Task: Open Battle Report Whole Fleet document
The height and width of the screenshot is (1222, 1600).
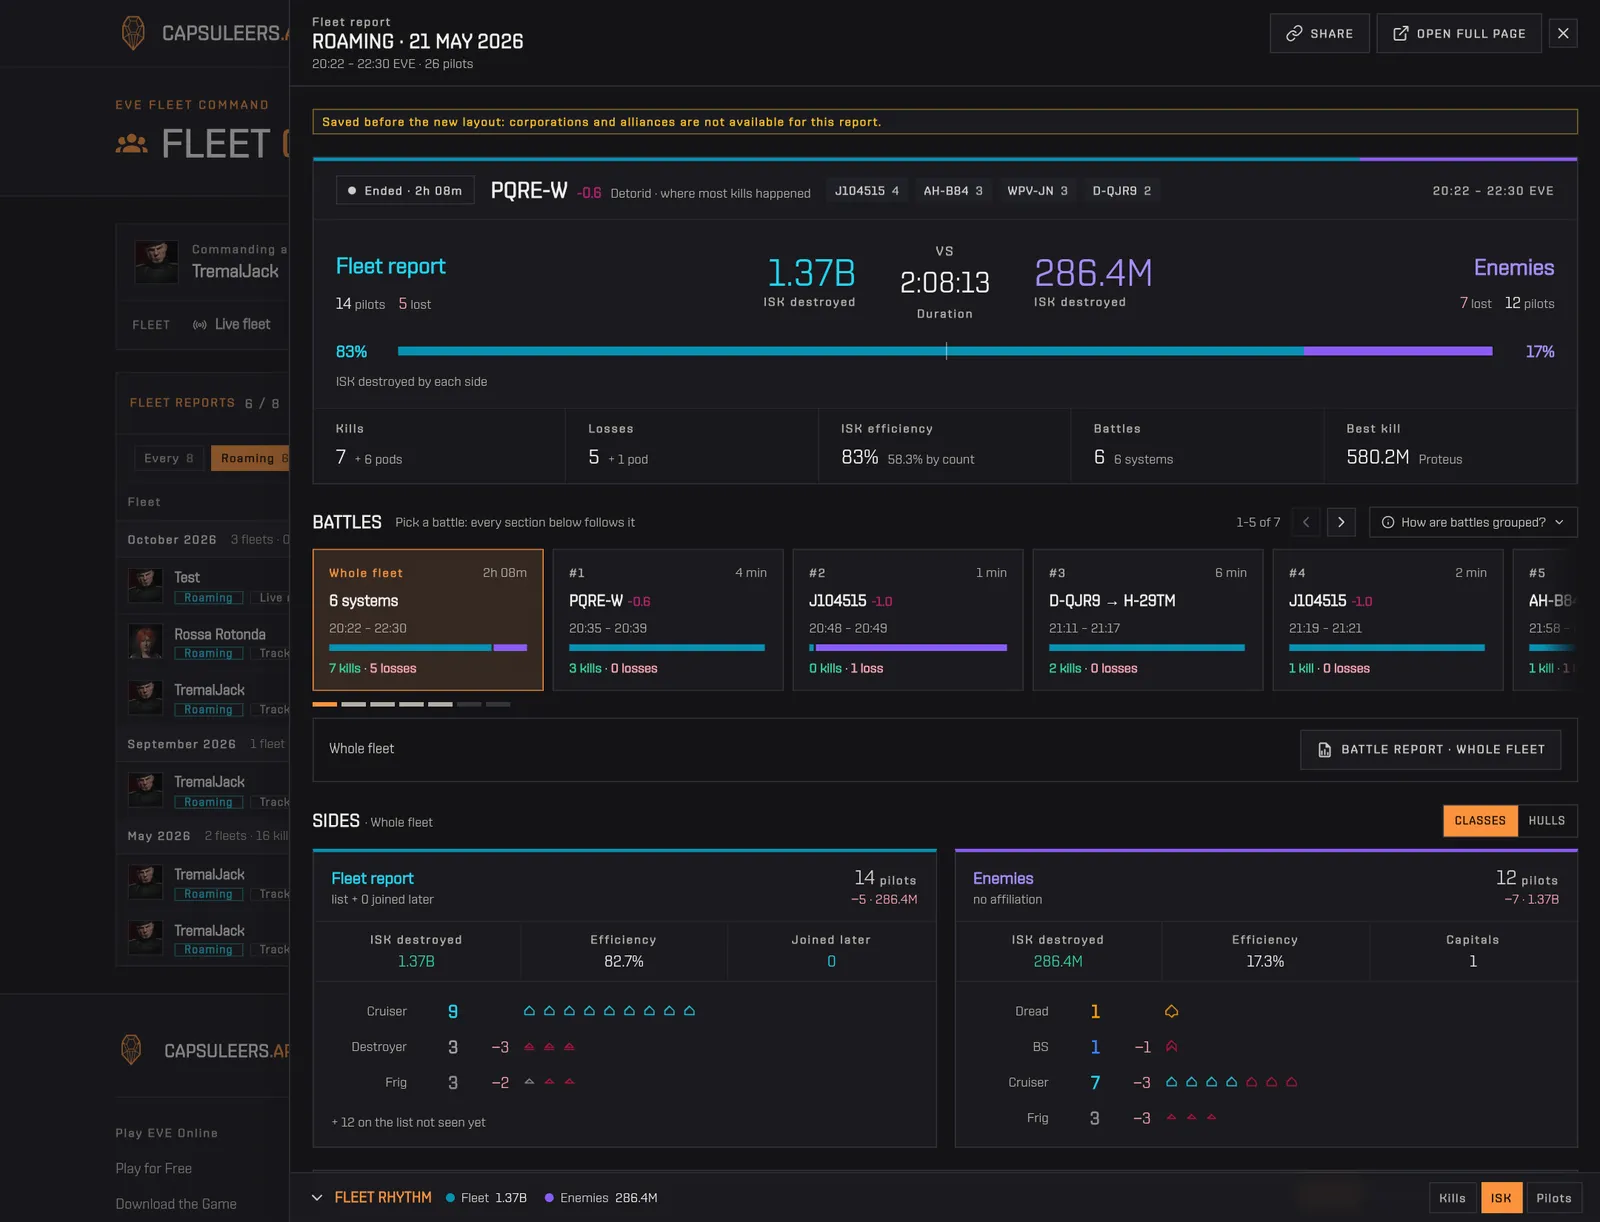Action: tap(1430, 749)
